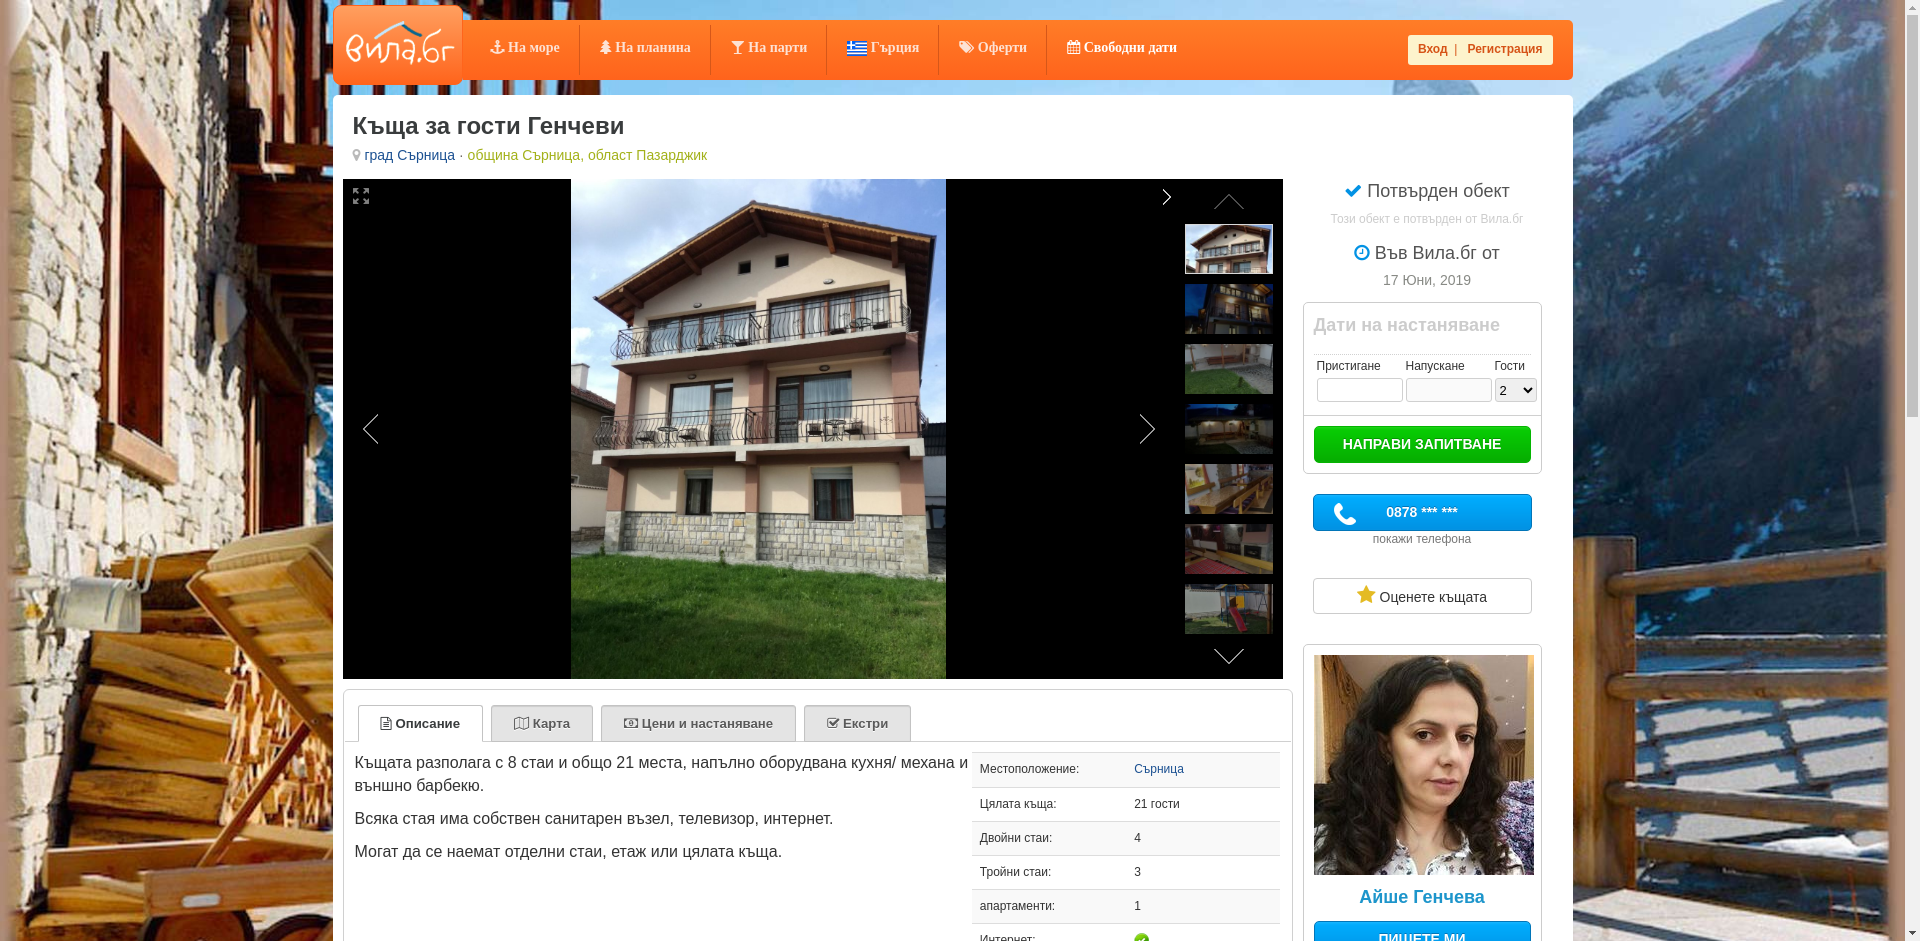Open the Гърция flag menu item

(855, 46)
